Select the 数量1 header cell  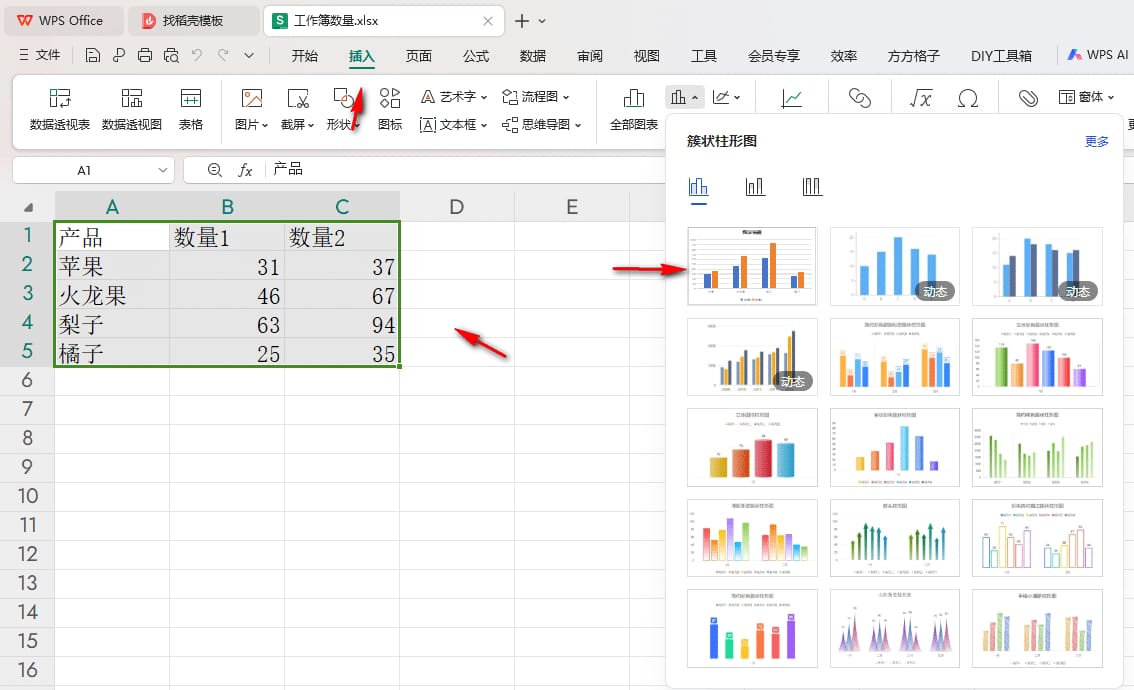click(x=227, y=237)
